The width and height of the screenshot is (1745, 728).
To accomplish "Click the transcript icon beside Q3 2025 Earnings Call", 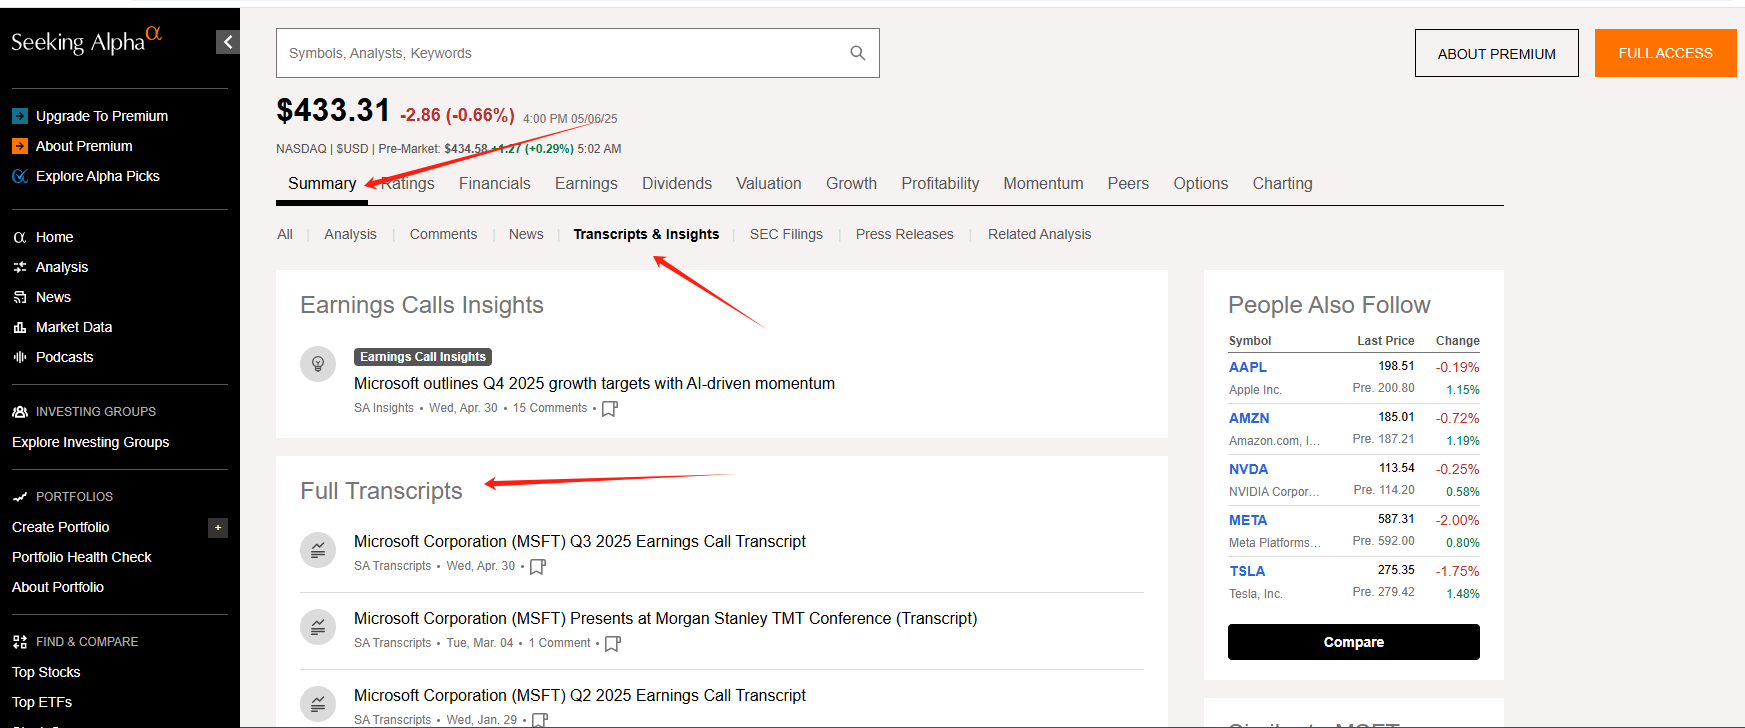I will (318, 550).
